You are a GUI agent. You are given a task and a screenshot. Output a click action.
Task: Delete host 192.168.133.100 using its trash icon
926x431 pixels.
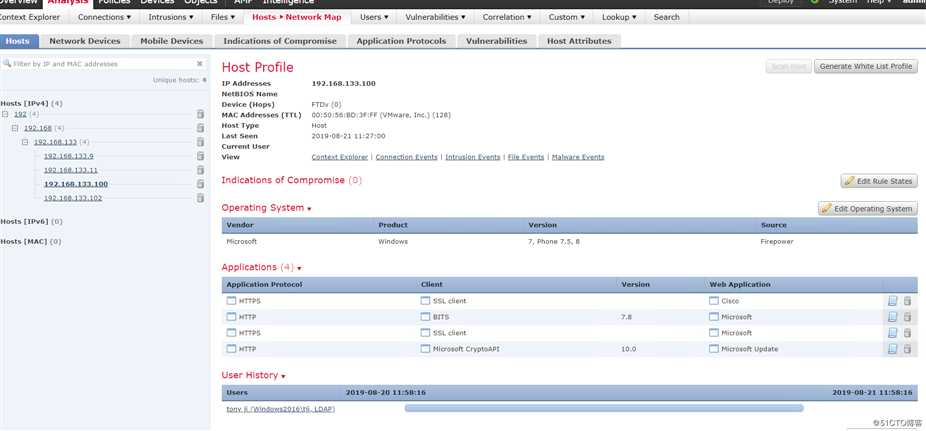tap(200, 184)
